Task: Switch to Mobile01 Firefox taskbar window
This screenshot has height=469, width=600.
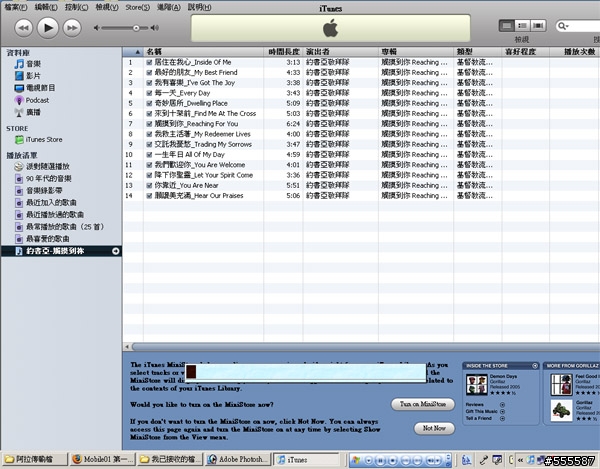Action: 103,459
